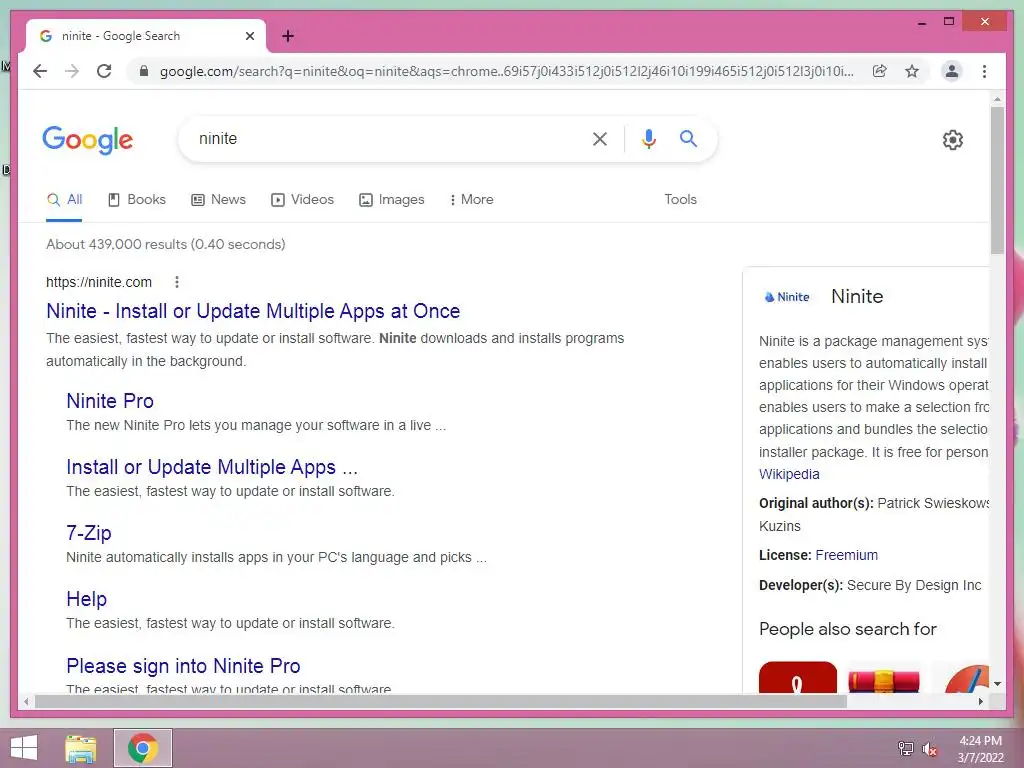The image size is (1024, 768).
Task: Click the 'Developer(s): Secure By Design Inc' text
Action: click(x=870, y=585)
